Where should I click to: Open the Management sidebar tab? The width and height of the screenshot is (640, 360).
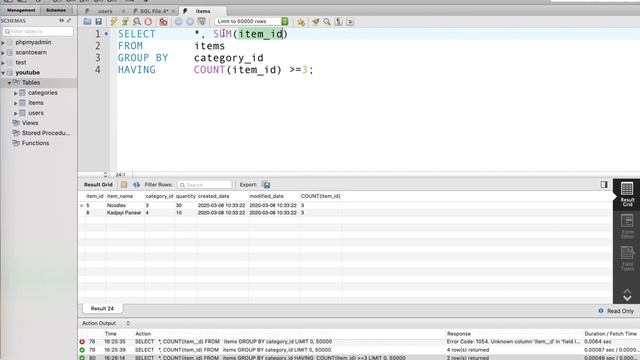pos(21,10)
